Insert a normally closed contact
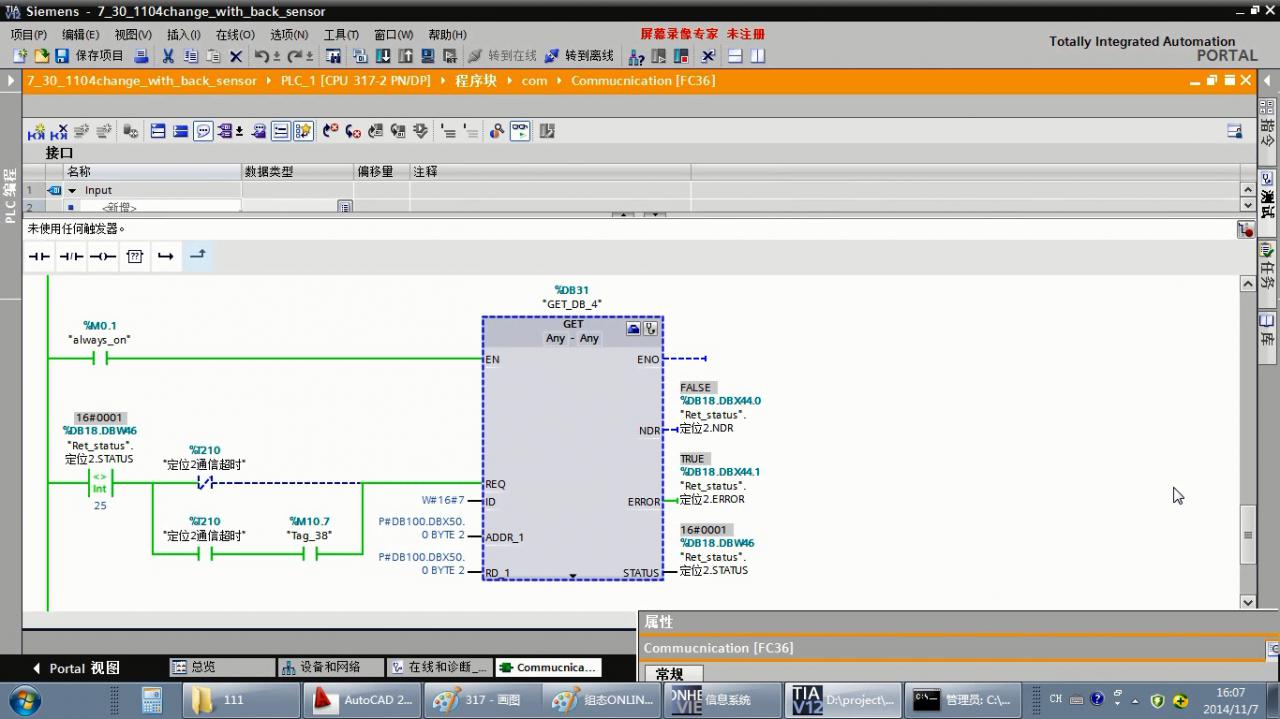 (x=71, y=256)
